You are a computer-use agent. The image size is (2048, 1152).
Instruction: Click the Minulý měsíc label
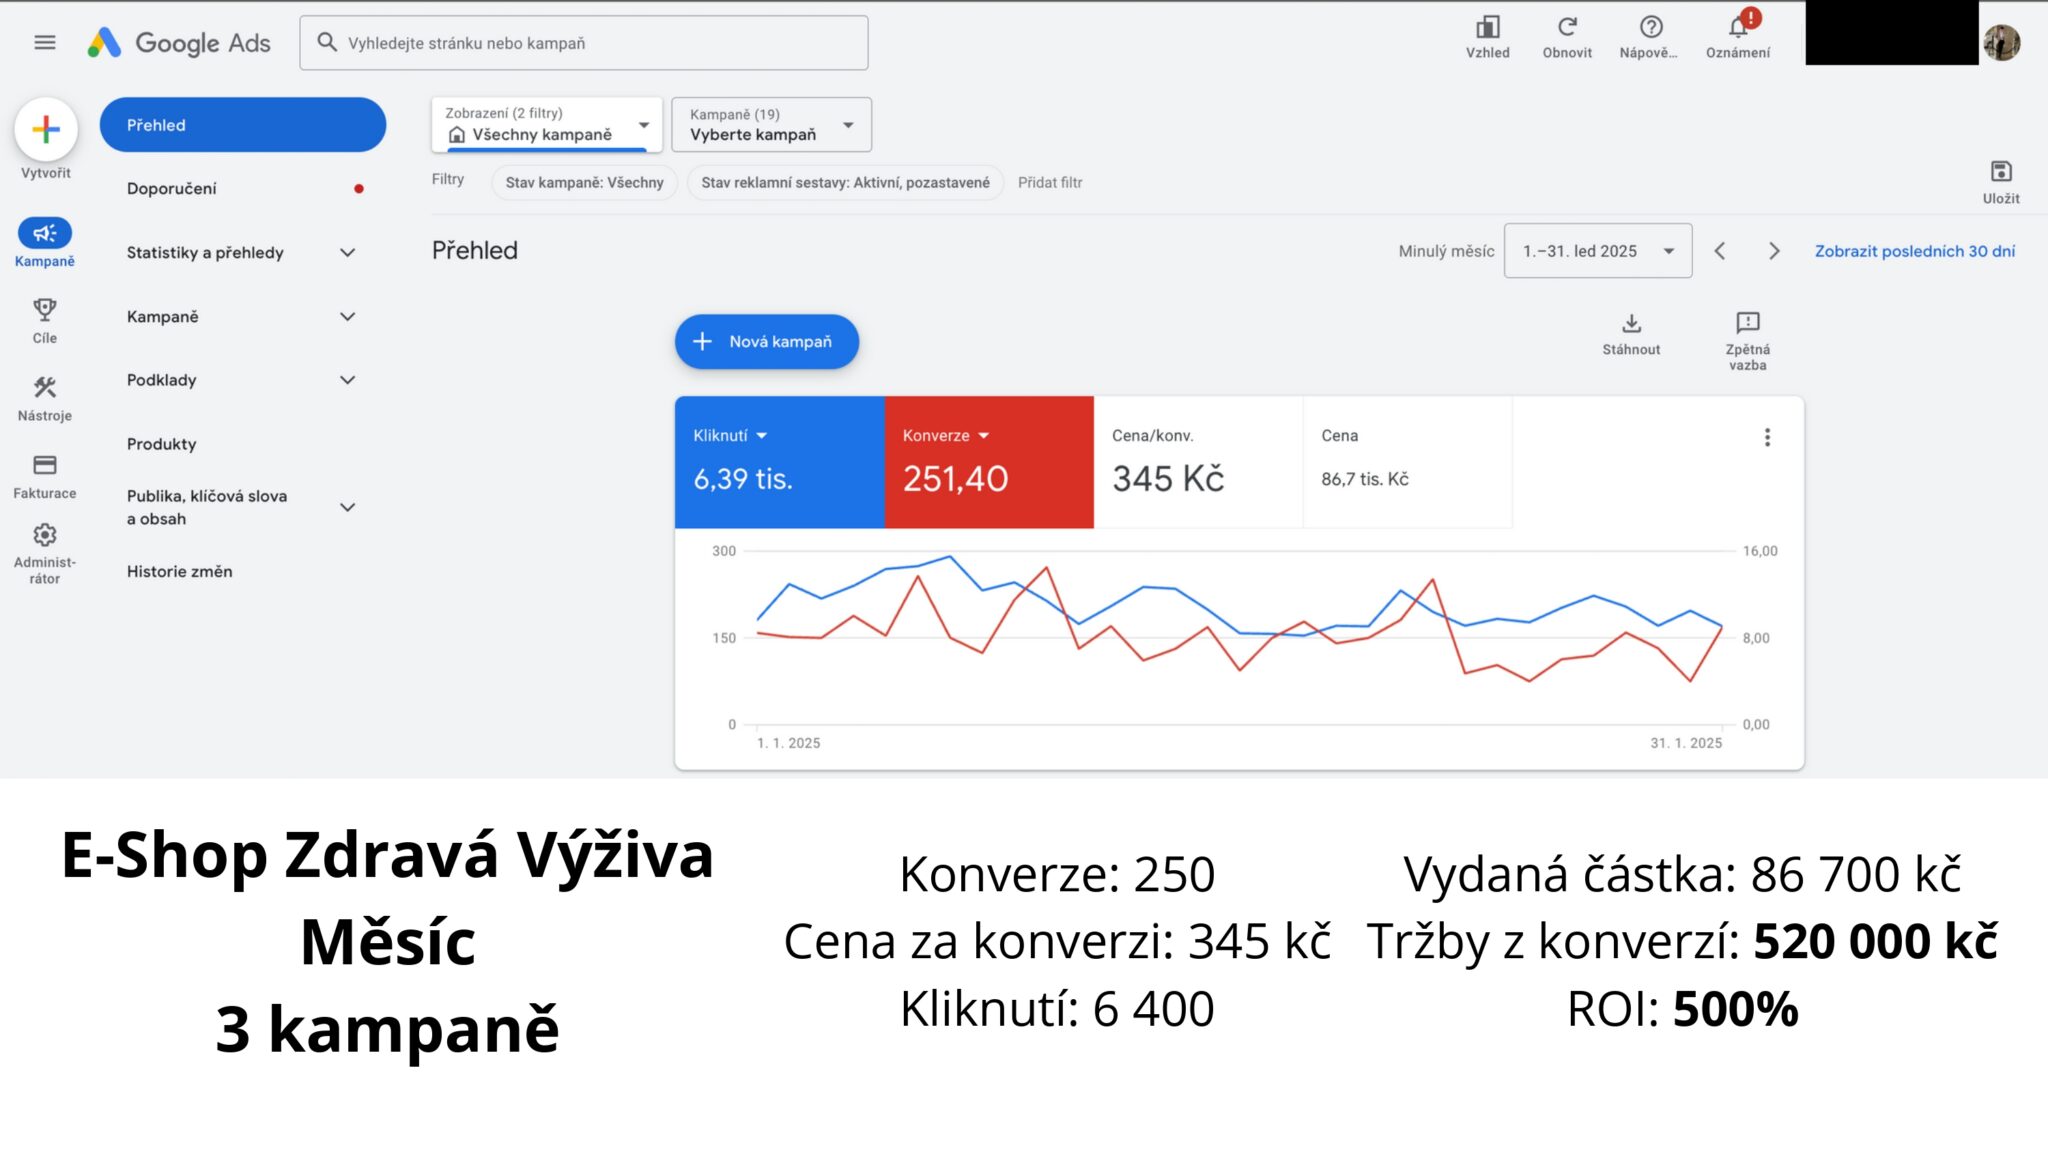[x=1446, y=251]
